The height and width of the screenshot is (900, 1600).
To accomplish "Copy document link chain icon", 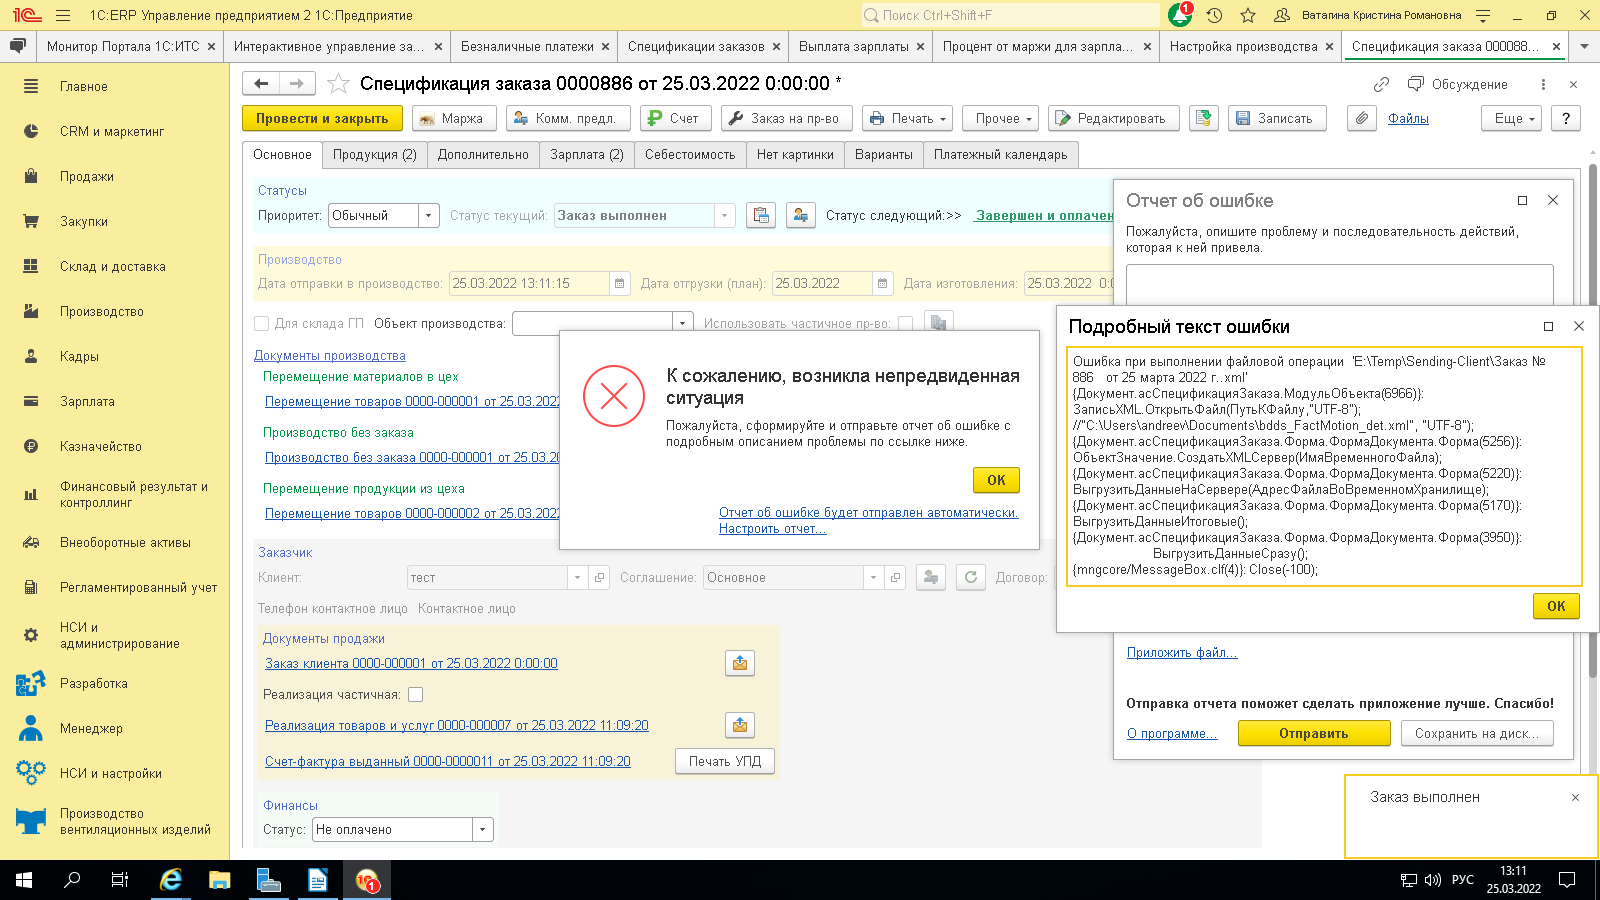I will [x=1381, y=84].
